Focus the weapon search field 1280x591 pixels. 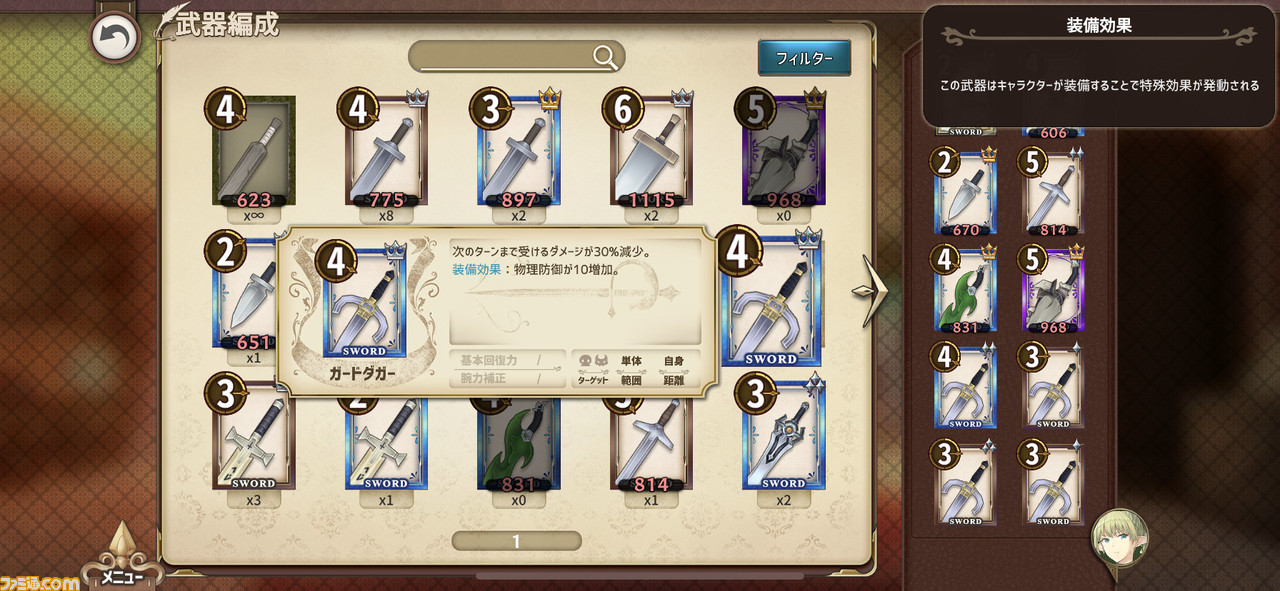[516, 57]
